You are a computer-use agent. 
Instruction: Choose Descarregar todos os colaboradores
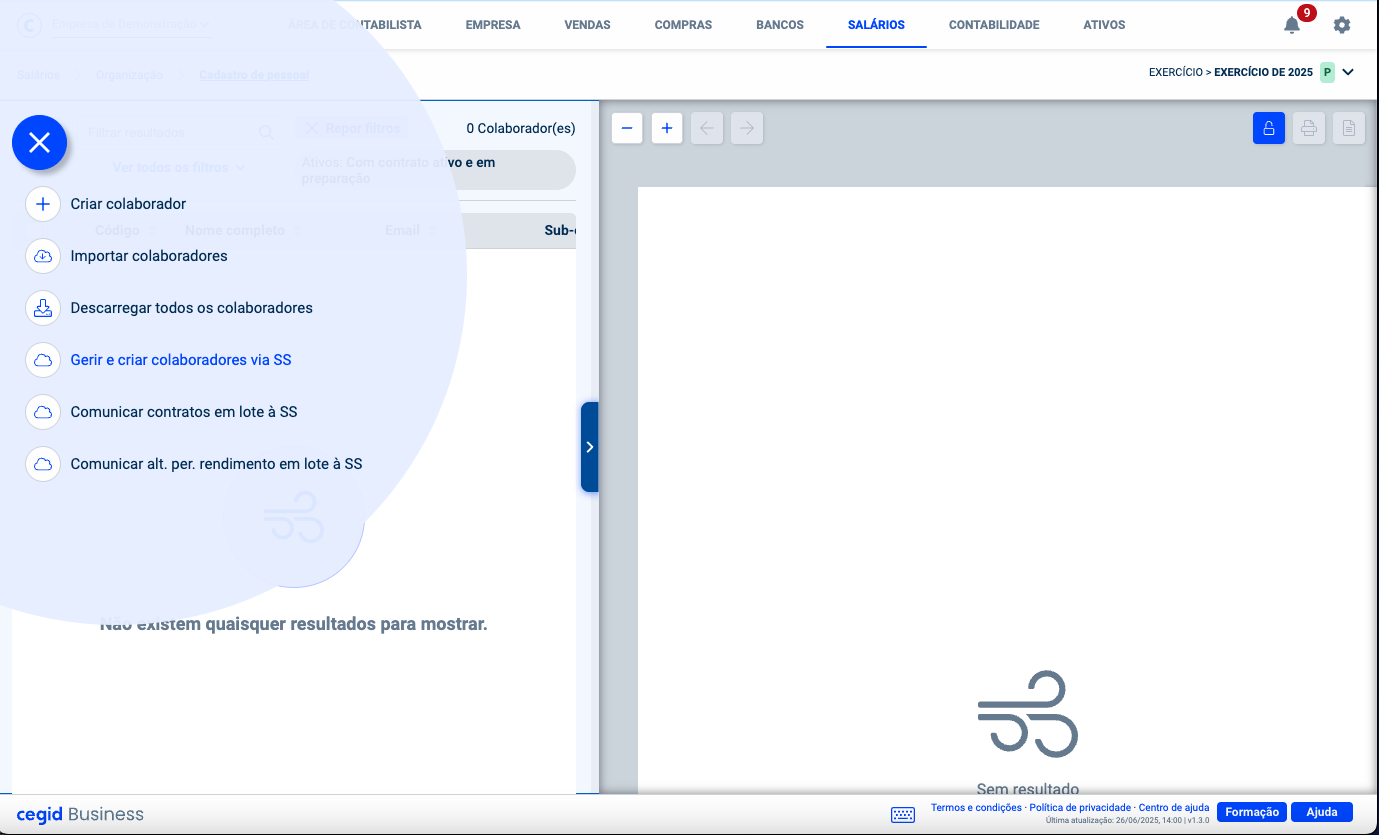(192, 308)
